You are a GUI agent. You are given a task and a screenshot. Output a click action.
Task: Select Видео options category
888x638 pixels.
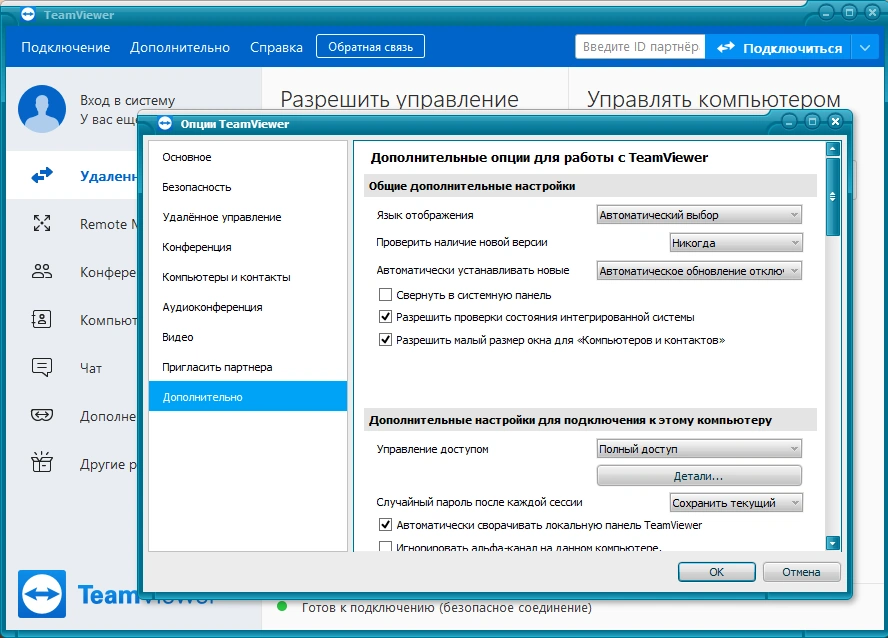point(247,337)
